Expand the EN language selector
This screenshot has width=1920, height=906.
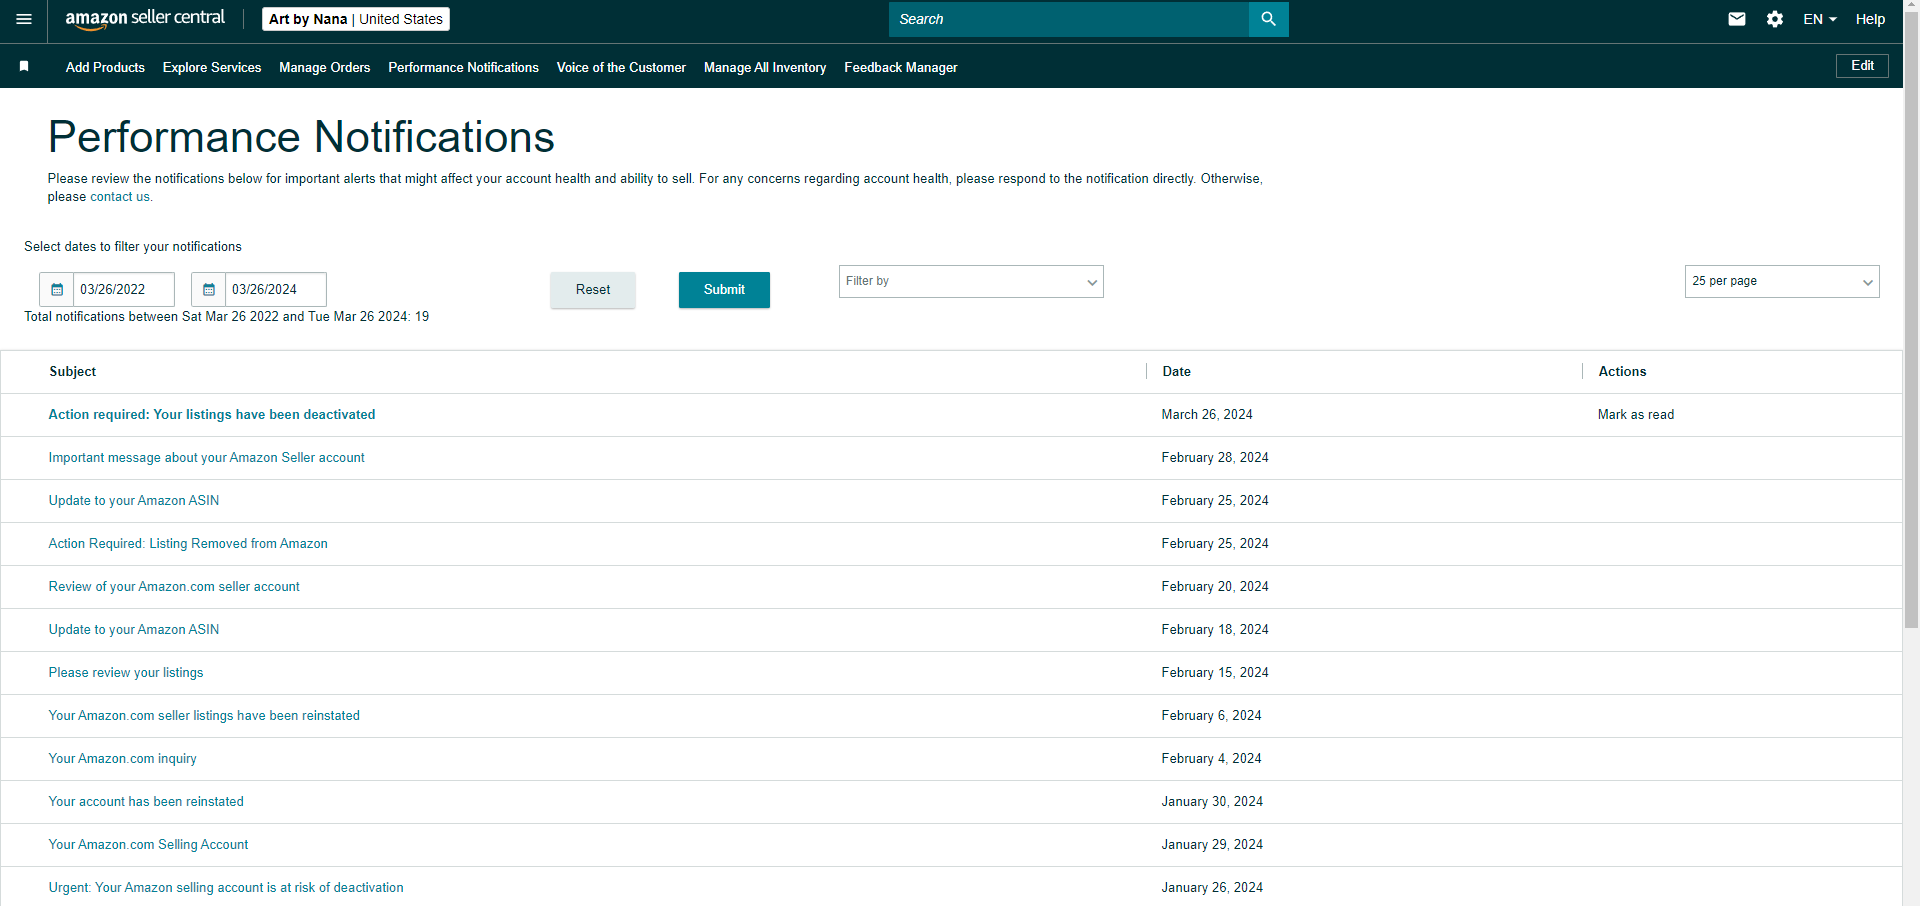click(1820, 19)
